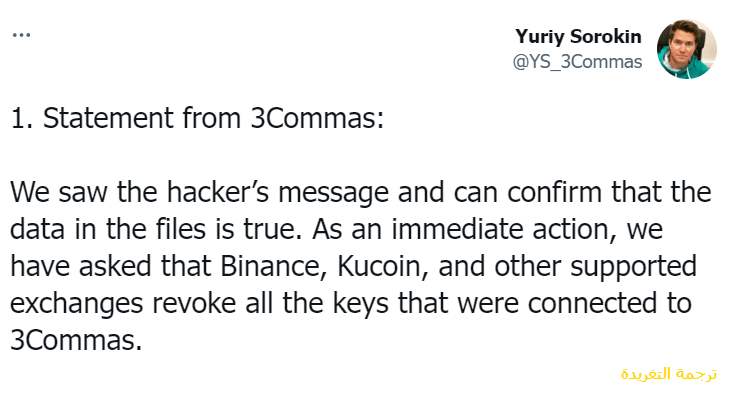734x394 pixels.
Task: Click the word 'keys' in the tweet body
Action: 361,305
